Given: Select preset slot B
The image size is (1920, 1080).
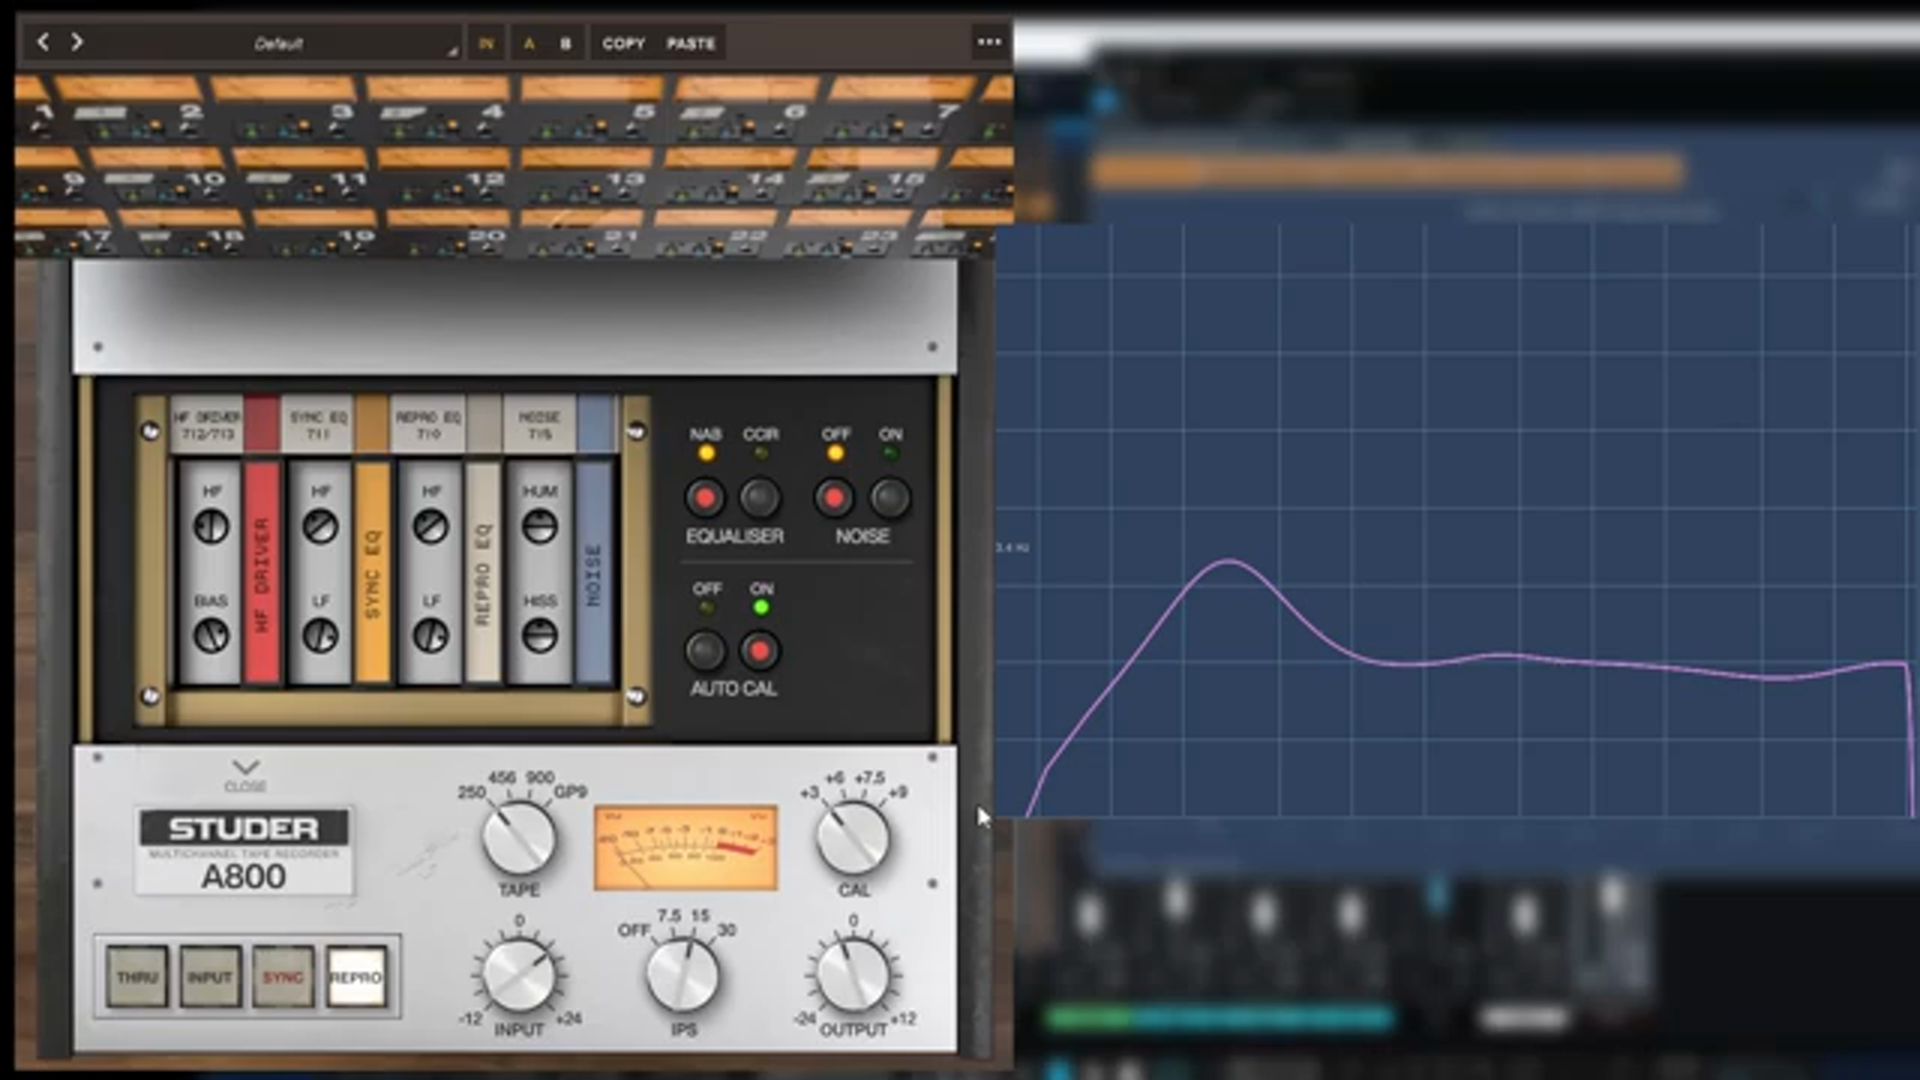Looking at the screenshot, I should point(565,44).
